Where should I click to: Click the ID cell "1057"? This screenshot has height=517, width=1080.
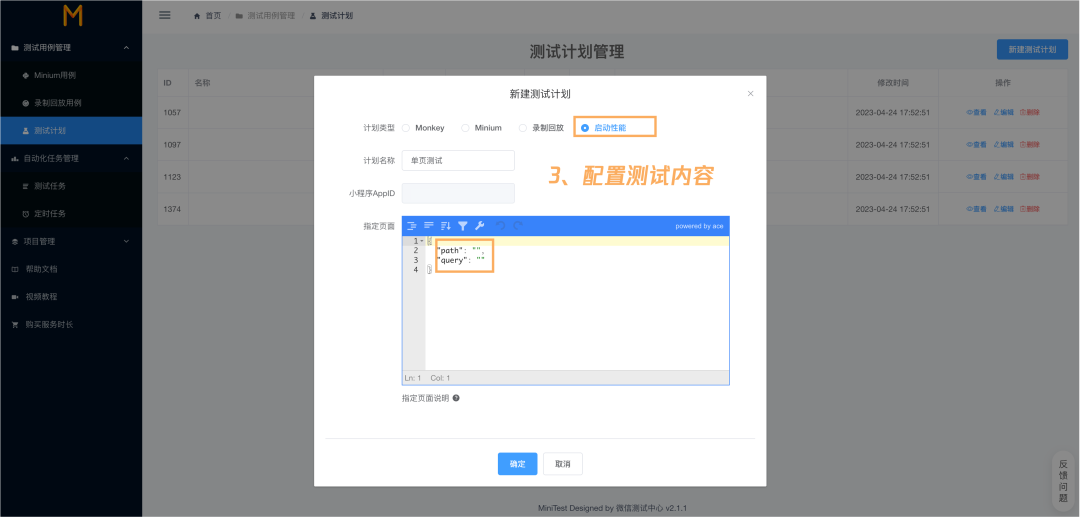click(x=172, y=112)
